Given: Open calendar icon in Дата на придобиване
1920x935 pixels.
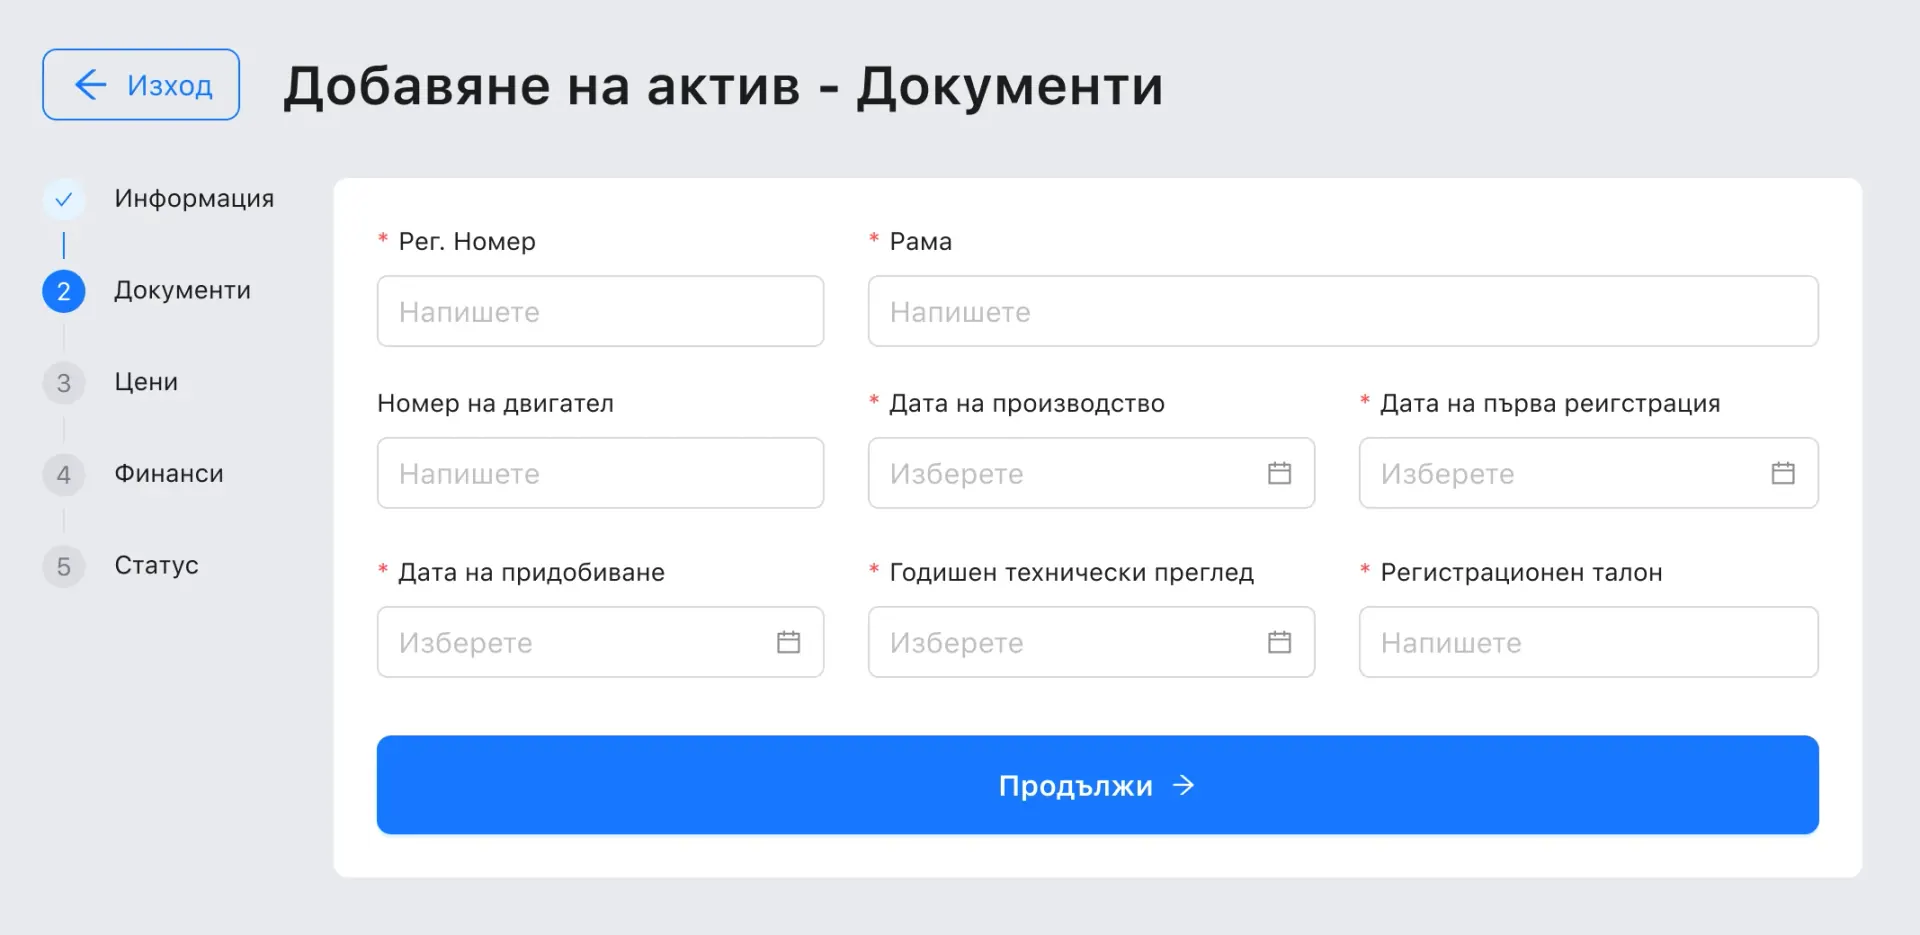Looking at the screenshot, I should click(x=788, y=642).
